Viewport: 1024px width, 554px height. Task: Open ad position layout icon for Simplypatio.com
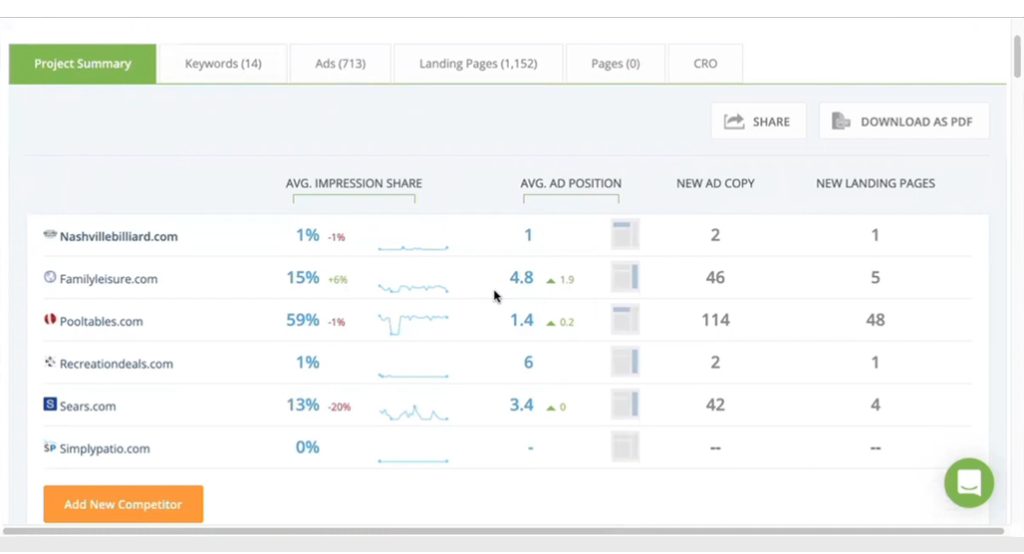pos(625,447)
